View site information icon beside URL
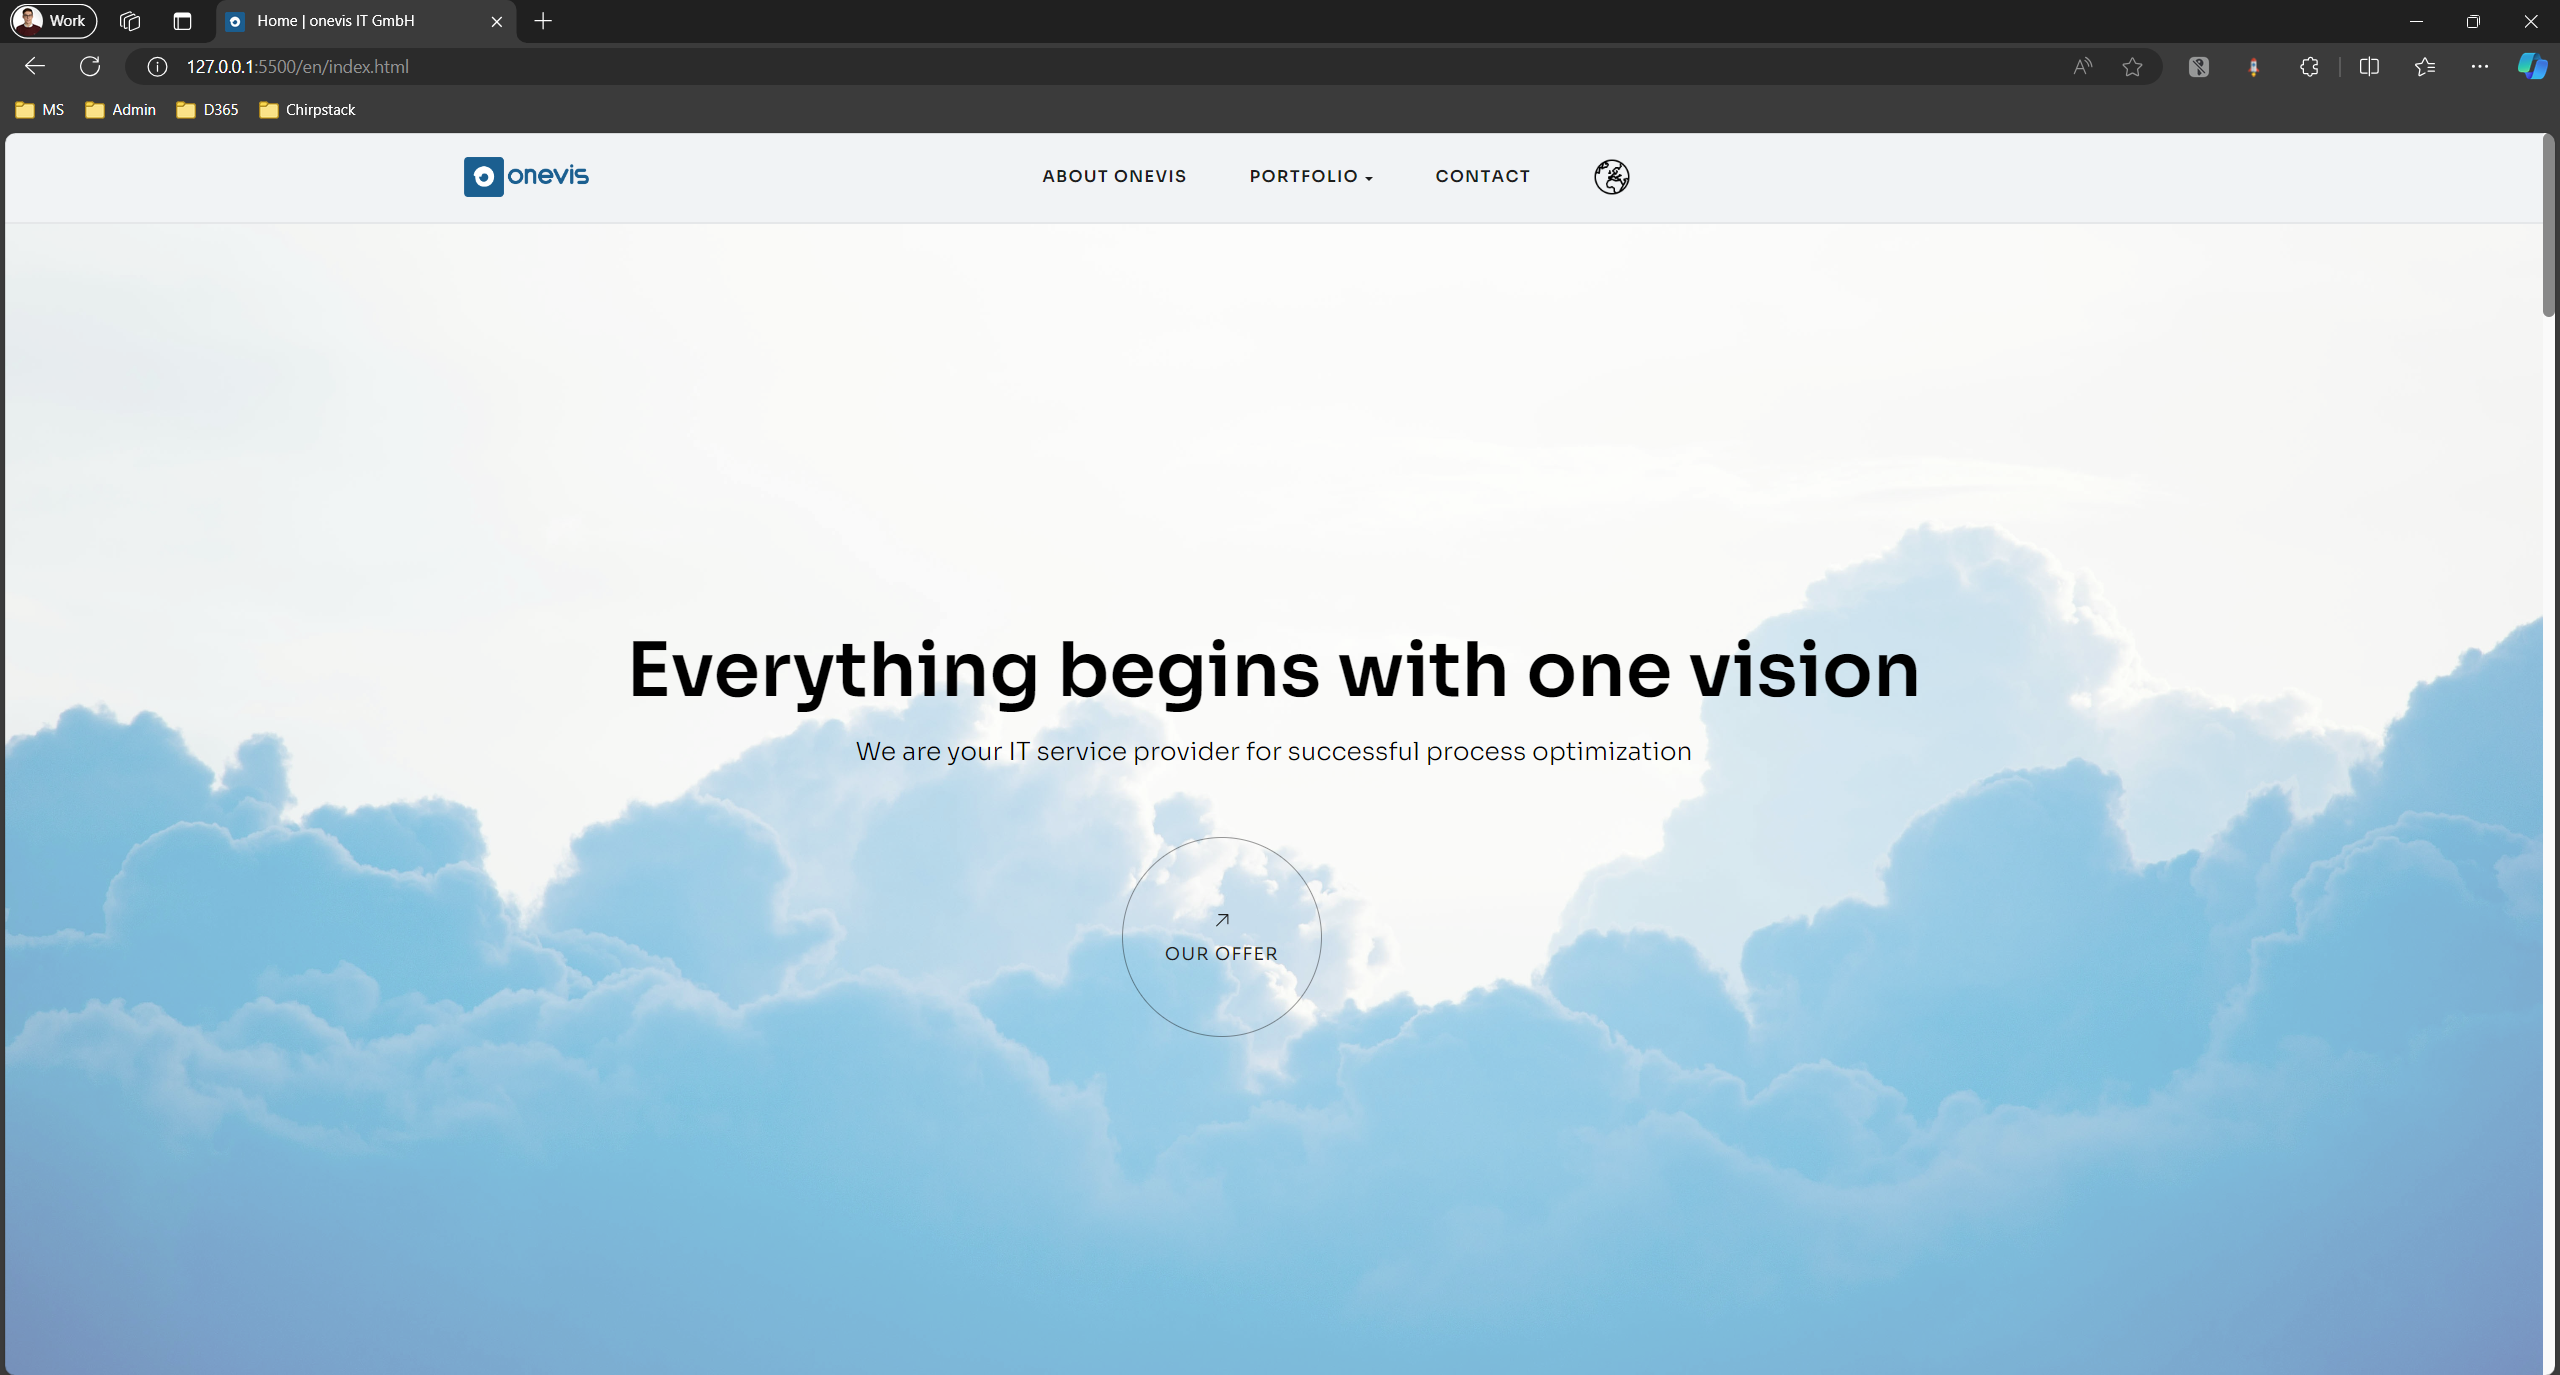 [x=157, y=67]
